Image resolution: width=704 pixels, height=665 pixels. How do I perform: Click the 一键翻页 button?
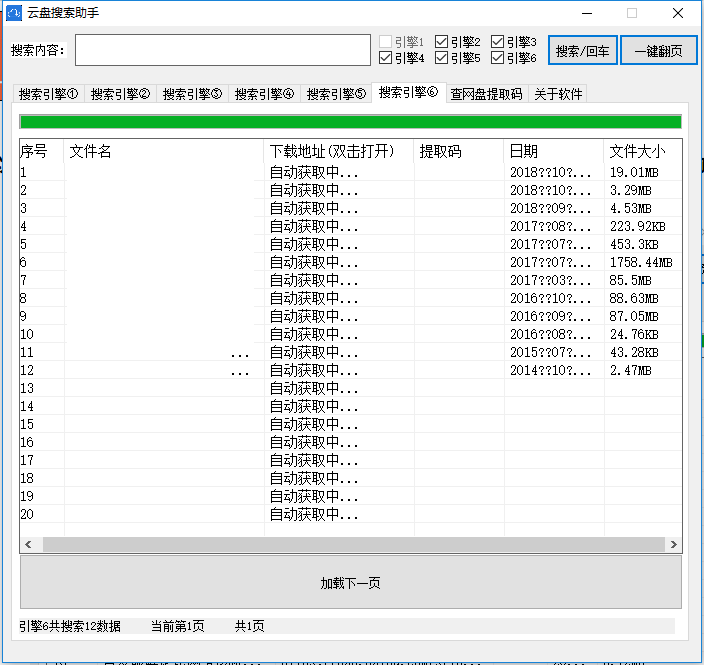(659, 50)
